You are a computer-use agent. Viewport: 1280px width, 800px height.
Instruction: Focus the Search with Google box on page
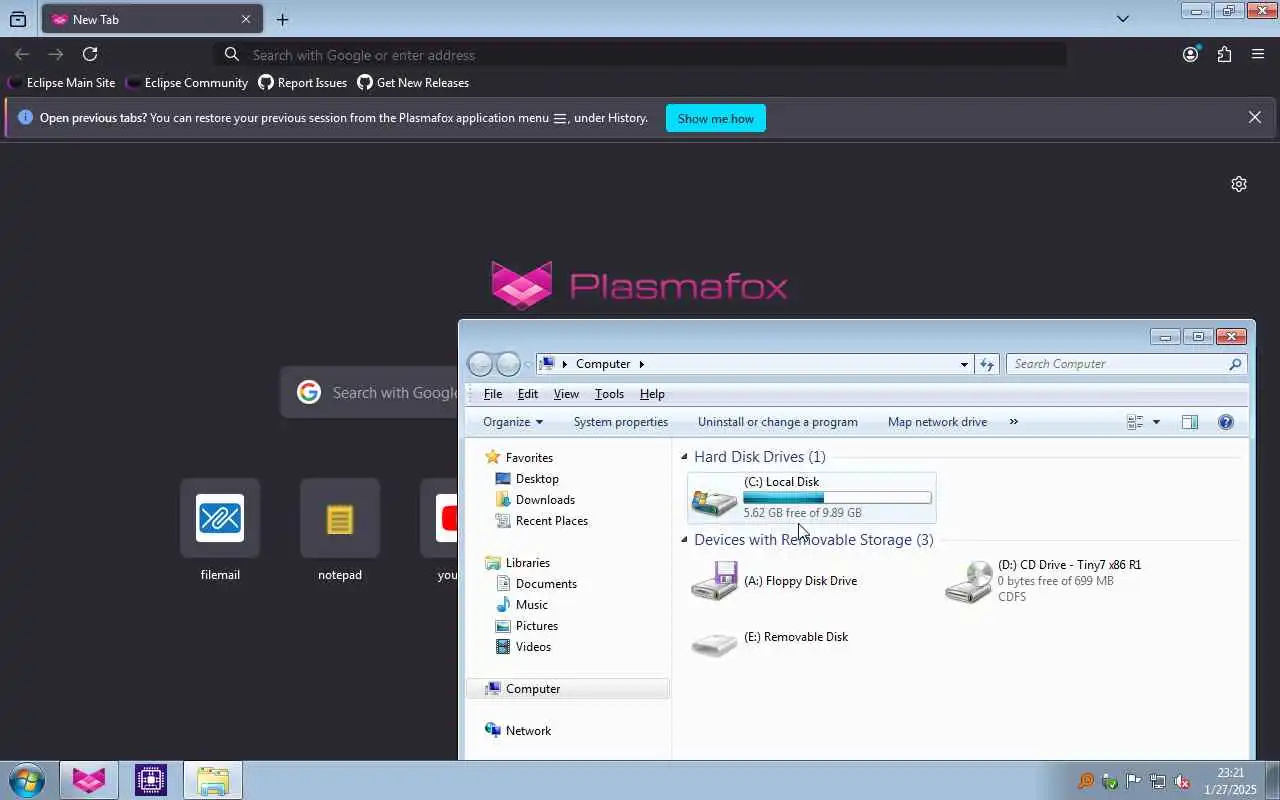pyautogui.click(x=370, y=392)
